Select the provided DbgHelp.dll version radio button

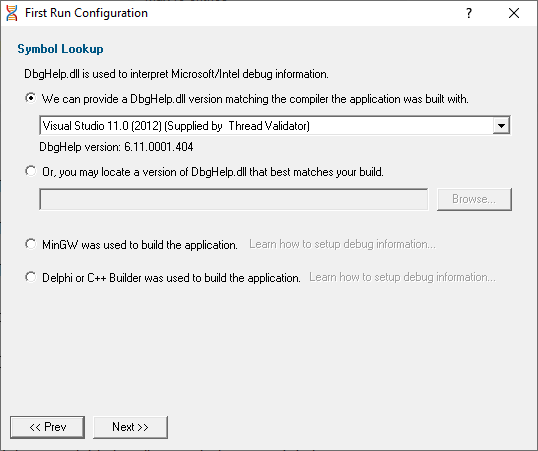pyautogui.click(x=31, y=98)
